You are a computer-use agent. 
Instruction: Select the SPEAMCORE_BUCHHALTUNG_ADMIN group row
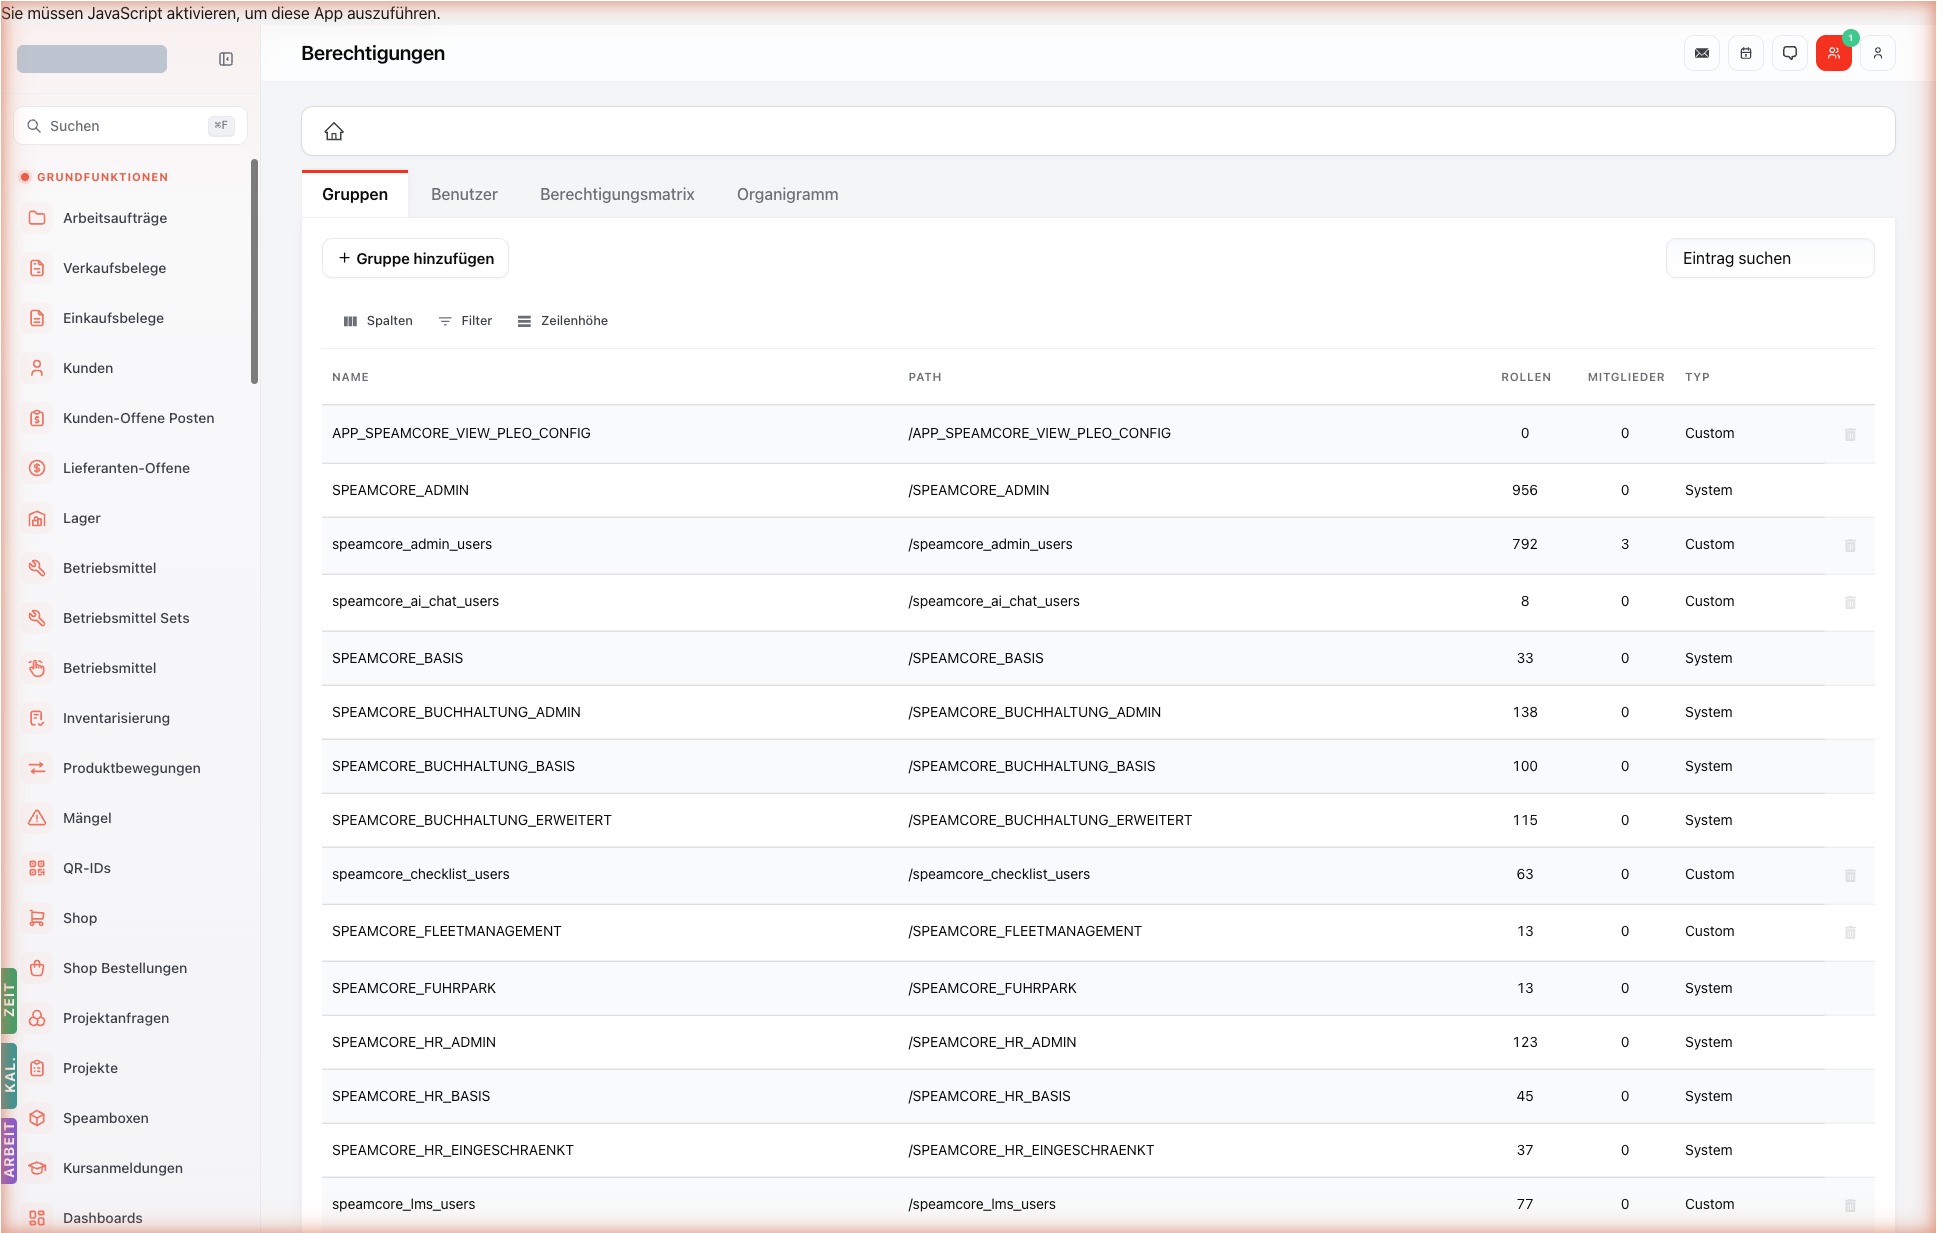pos(1098,712)
